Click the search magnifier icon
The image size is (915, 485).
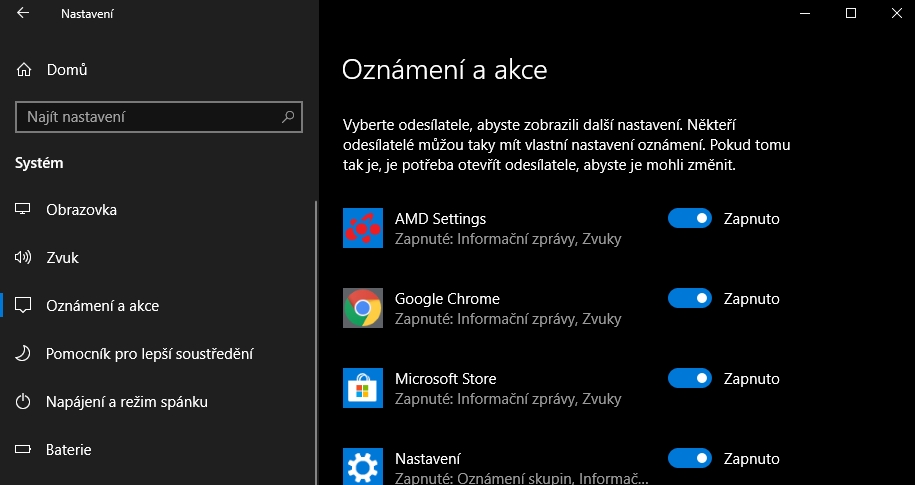click(288, 117)
